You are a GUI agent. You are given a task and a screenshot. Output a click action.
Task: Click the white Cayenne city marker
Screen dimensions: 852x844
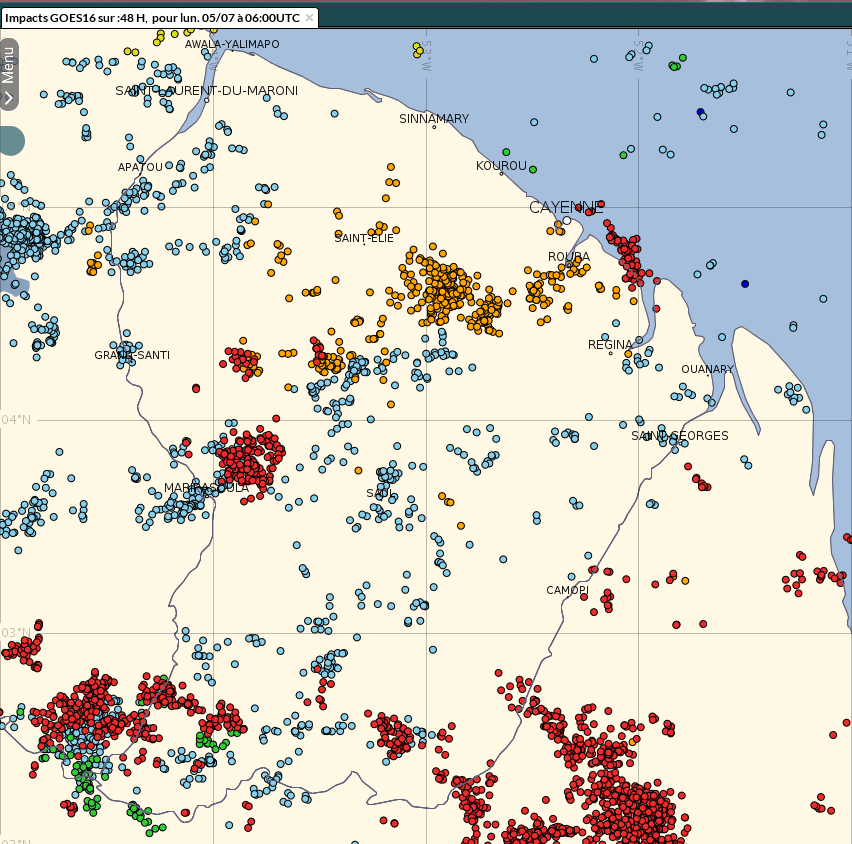(567, 220)
